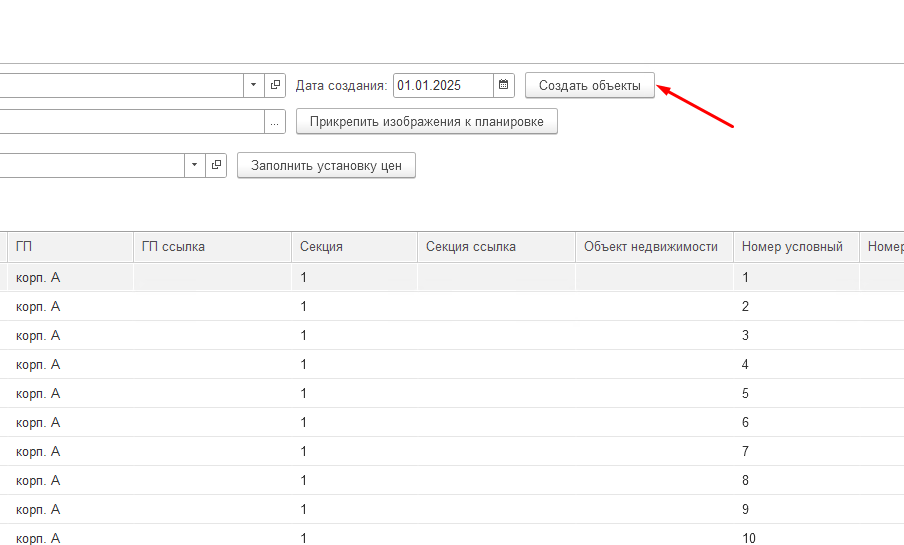This screenshot has width=904, height=545.
Task: Select ГП cell in row numbered 6
Action: [70, 422]
